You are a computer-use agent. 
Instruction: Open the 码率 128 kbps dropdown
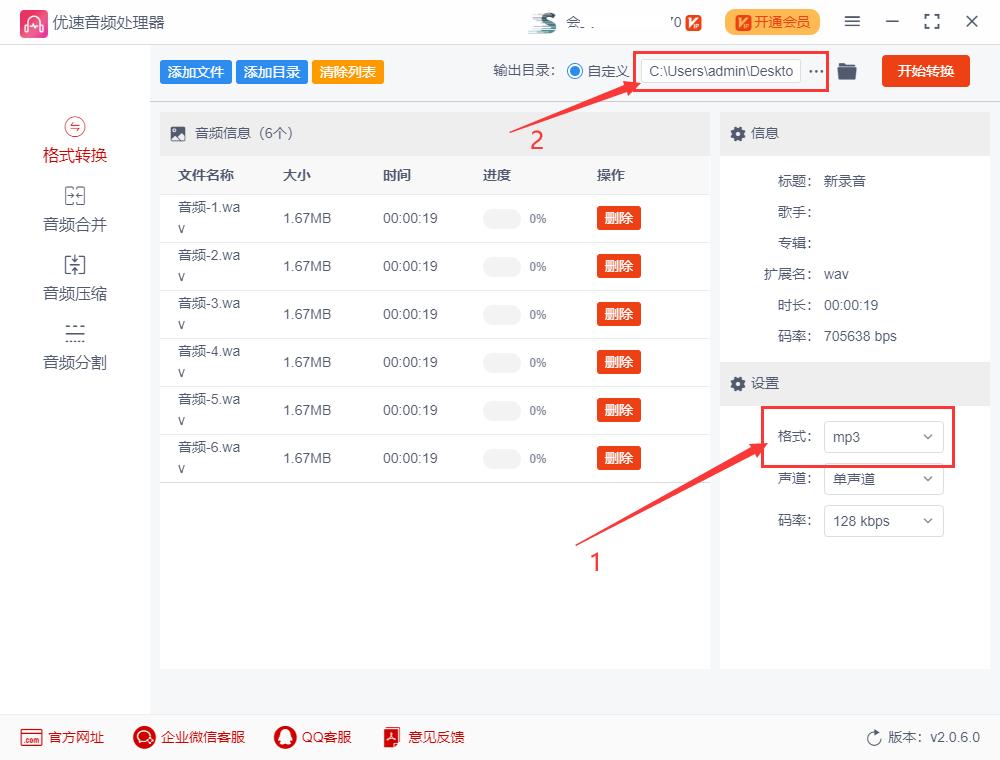point(883,521)
